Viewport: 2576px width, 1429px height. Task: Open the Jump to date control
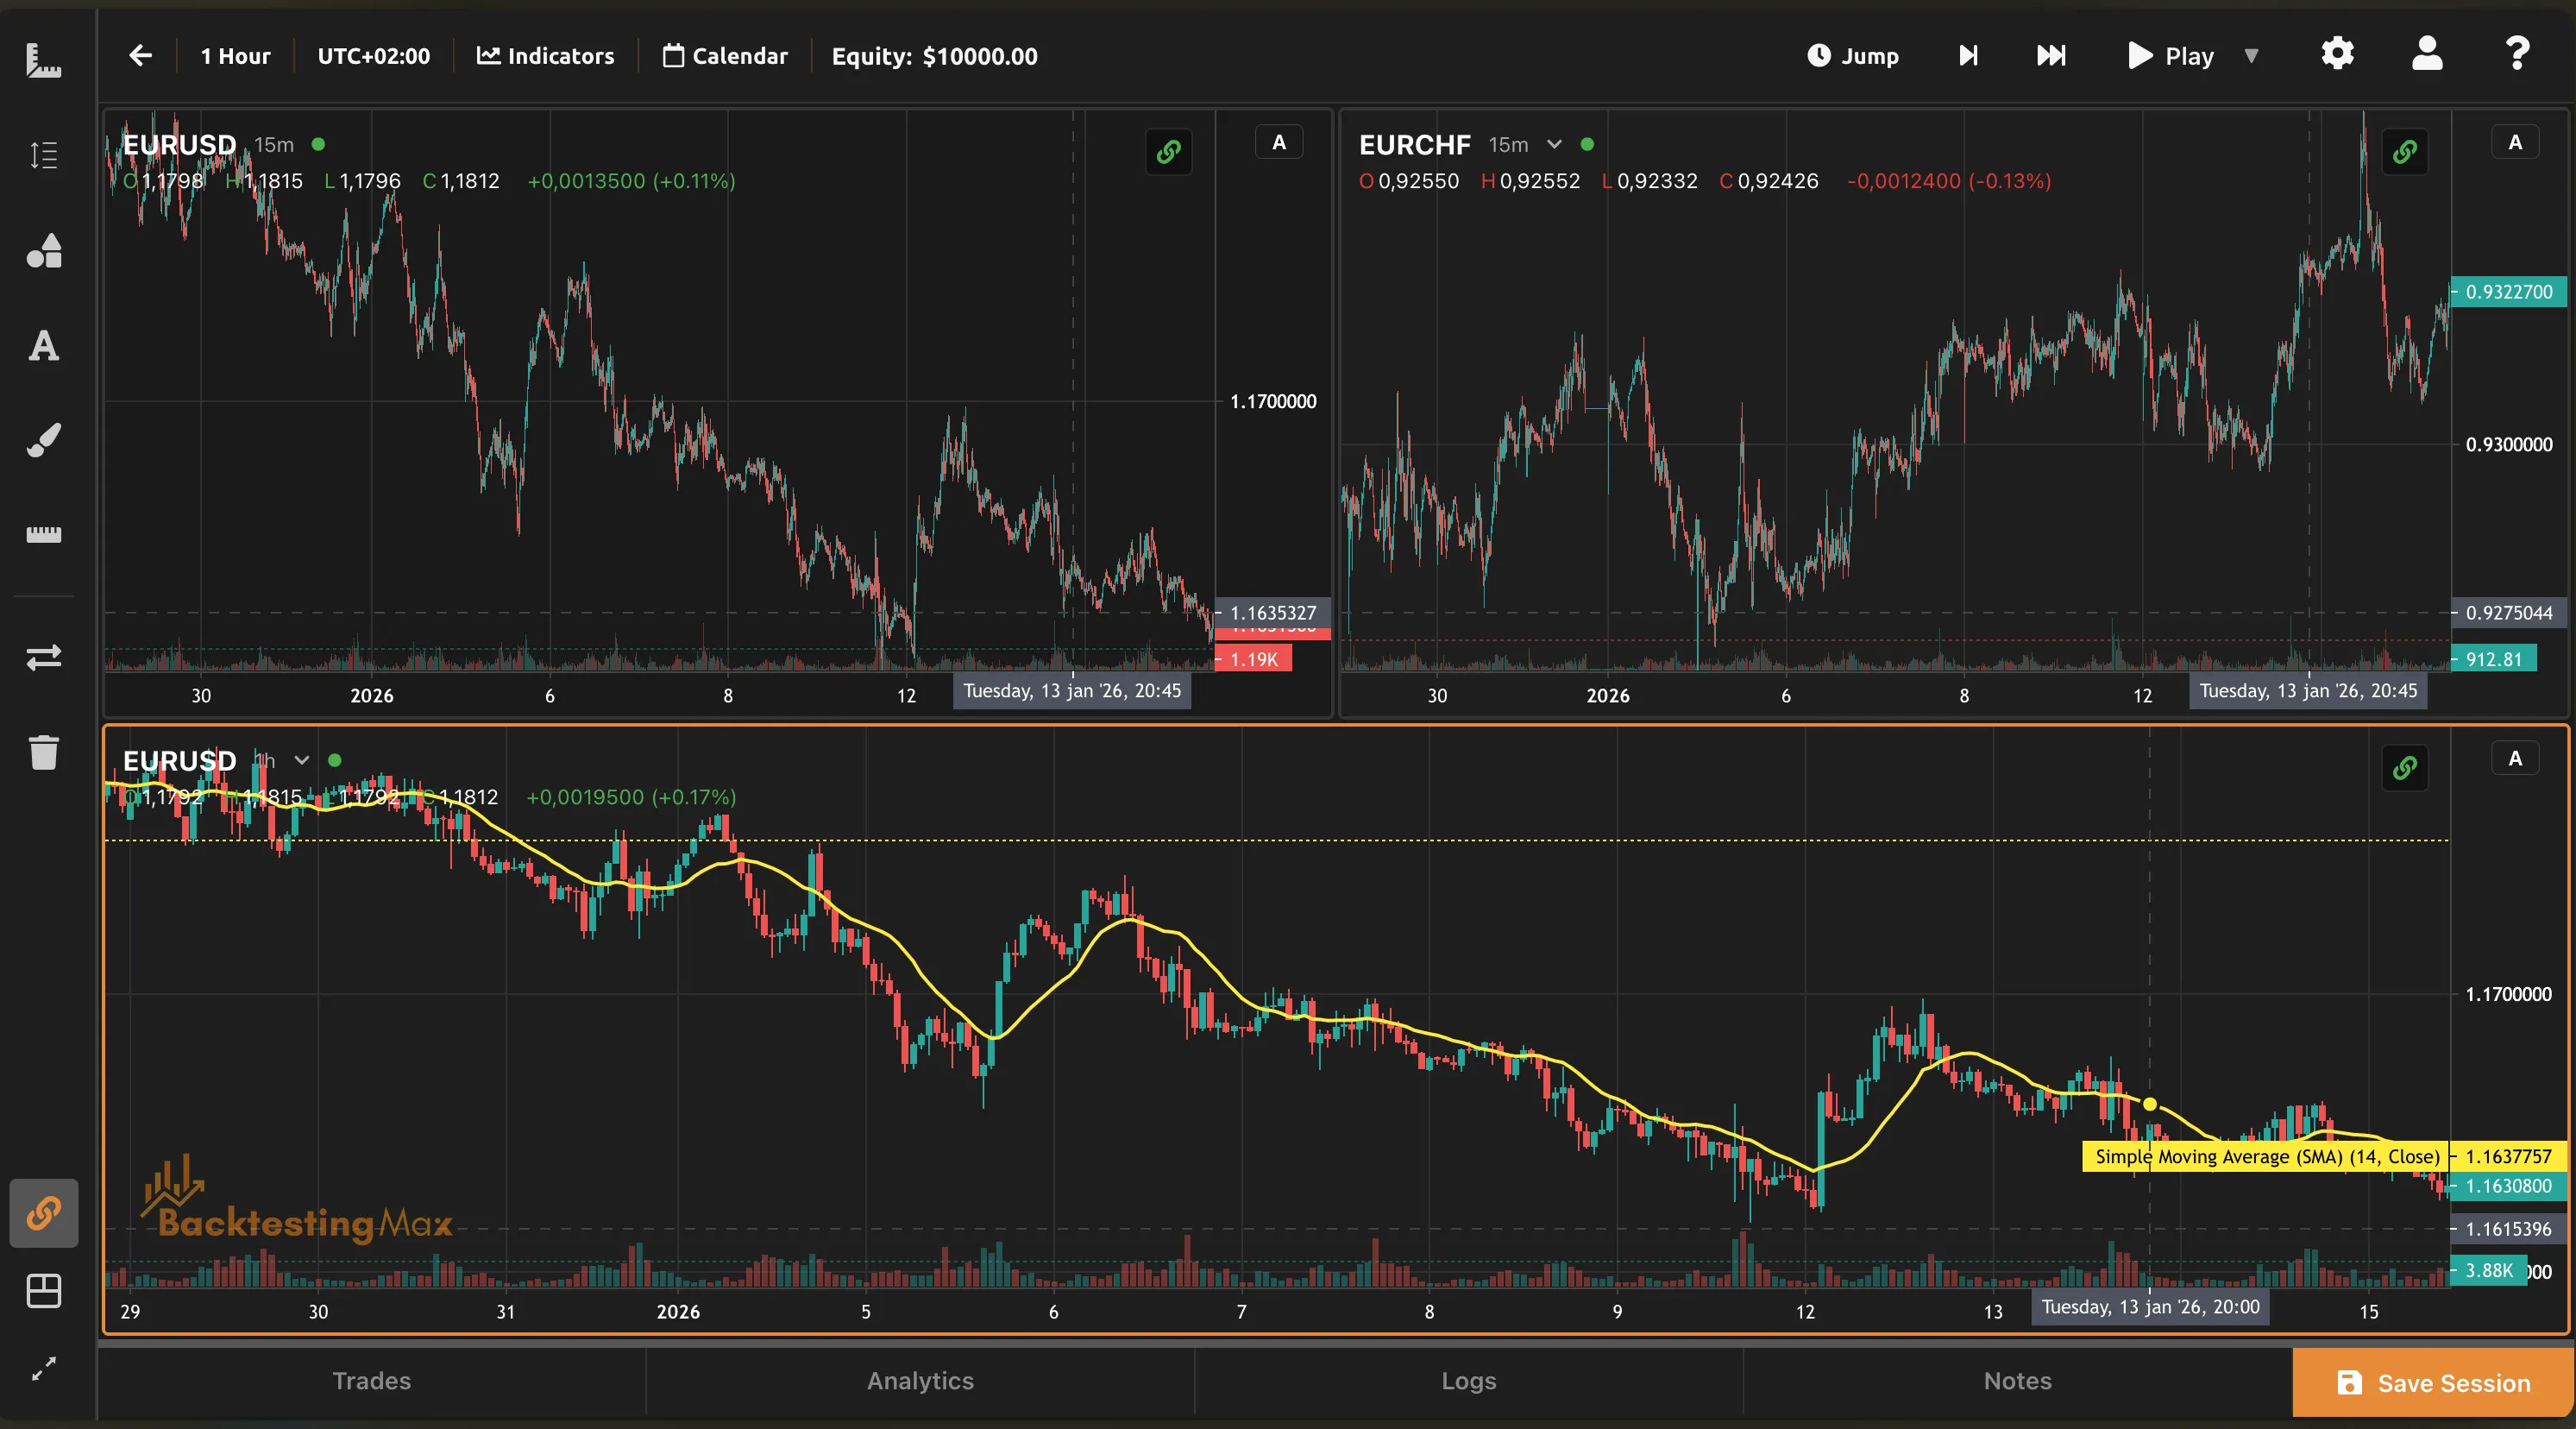coord(1853,55)
